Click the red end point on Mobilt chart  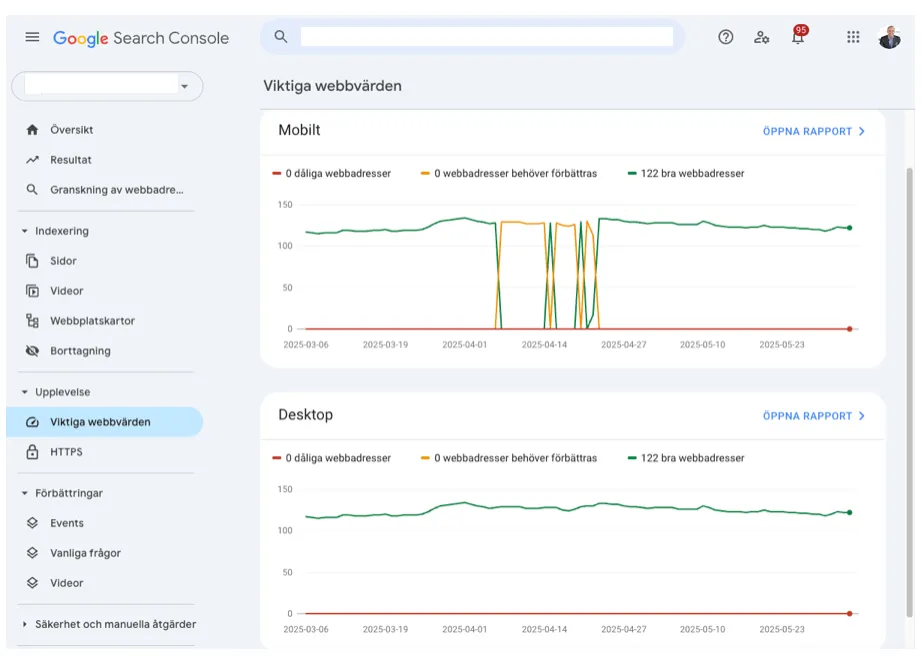click(850, 329)
